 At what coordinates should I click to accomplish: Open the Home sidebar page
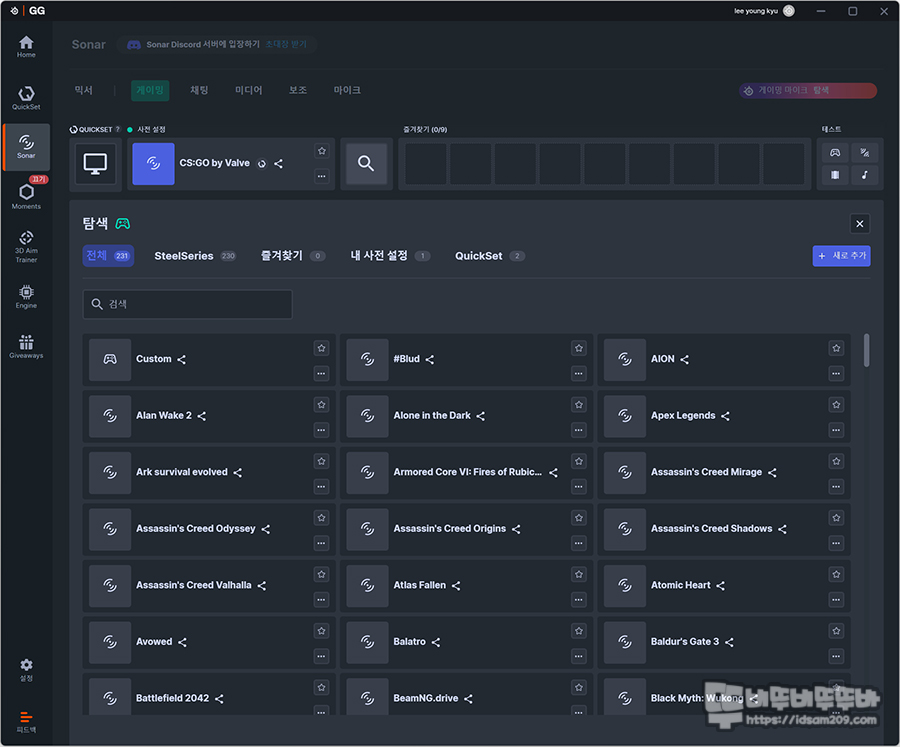[26, 47]
